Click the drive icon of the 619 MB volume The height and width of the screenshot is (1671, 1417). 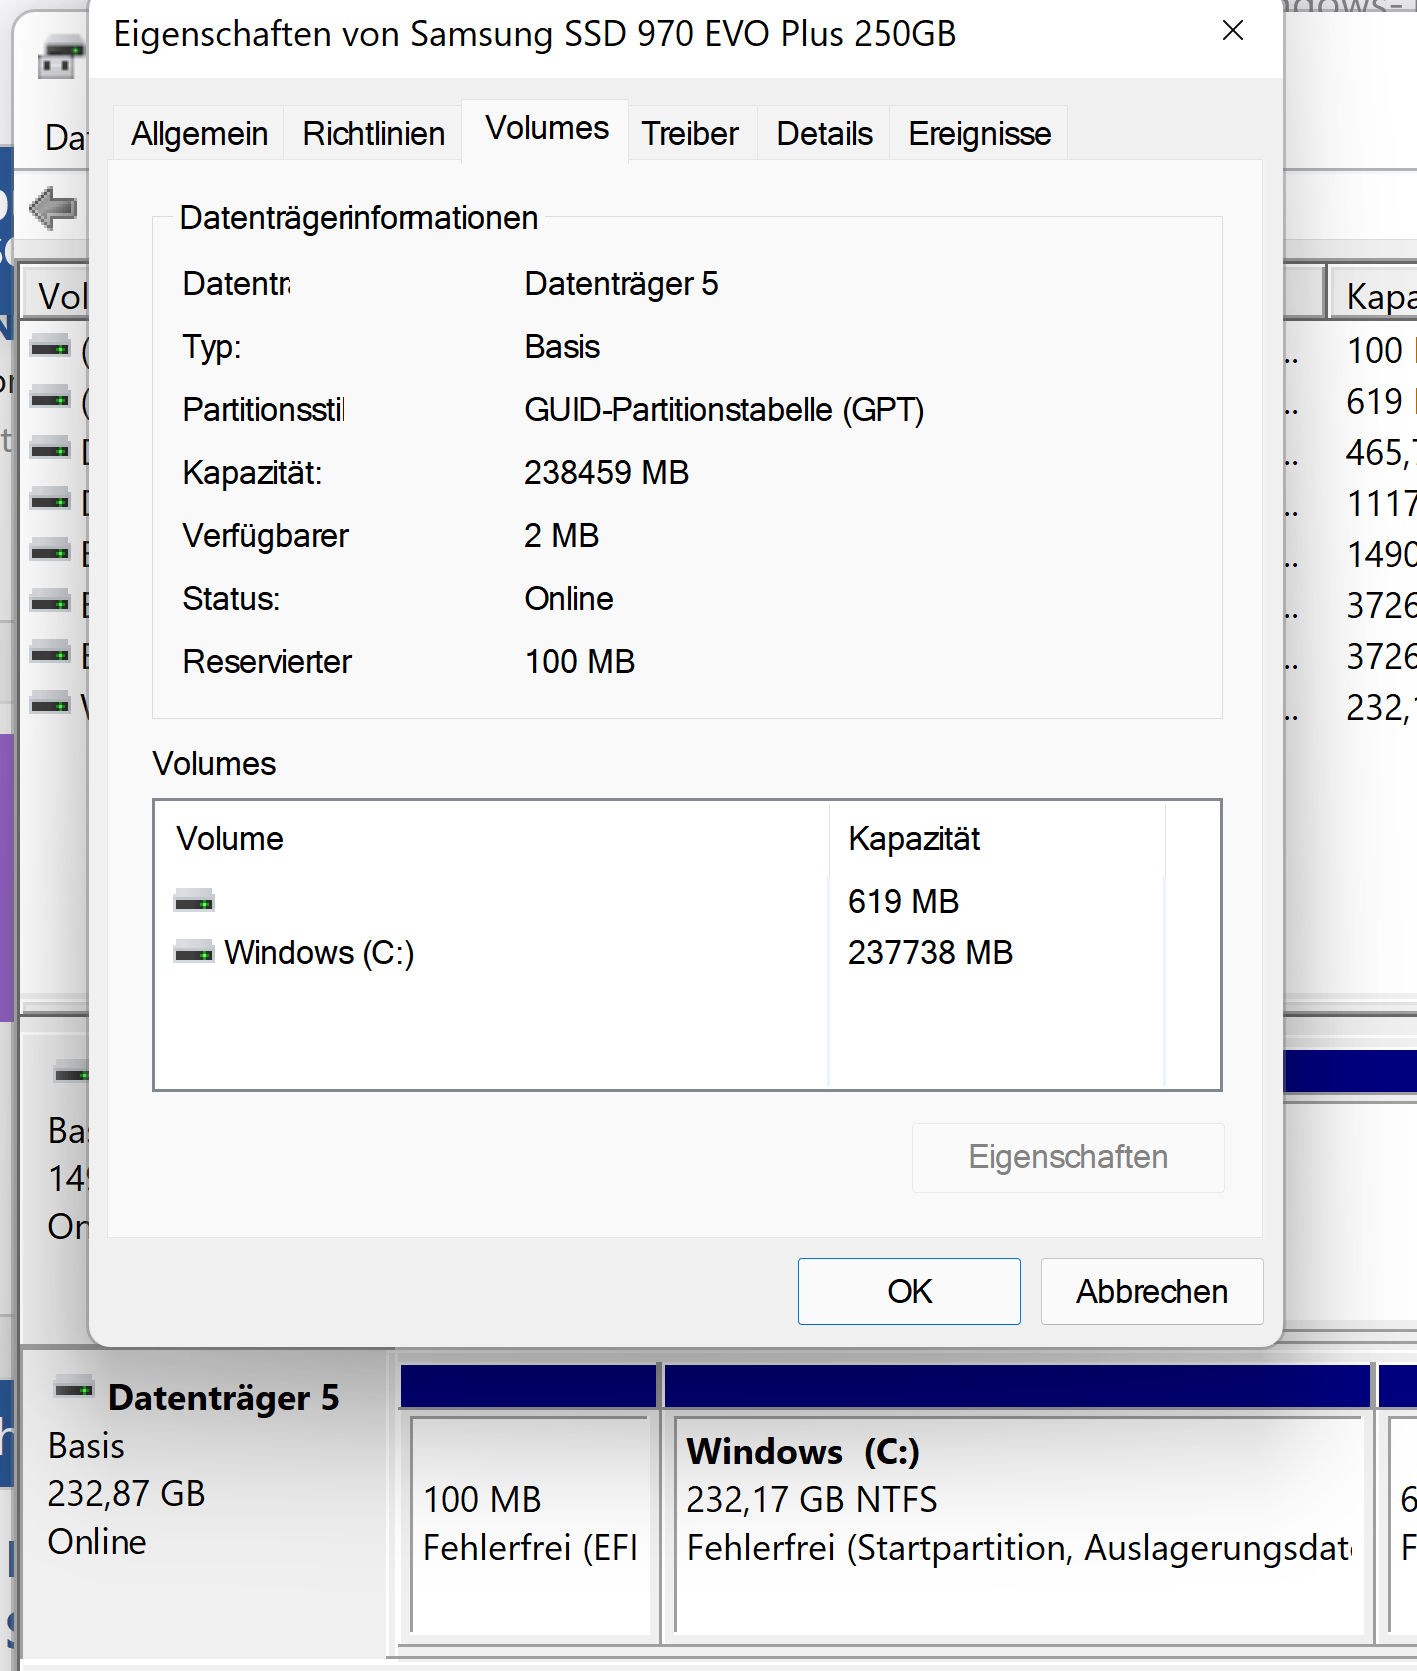(194, 901)
